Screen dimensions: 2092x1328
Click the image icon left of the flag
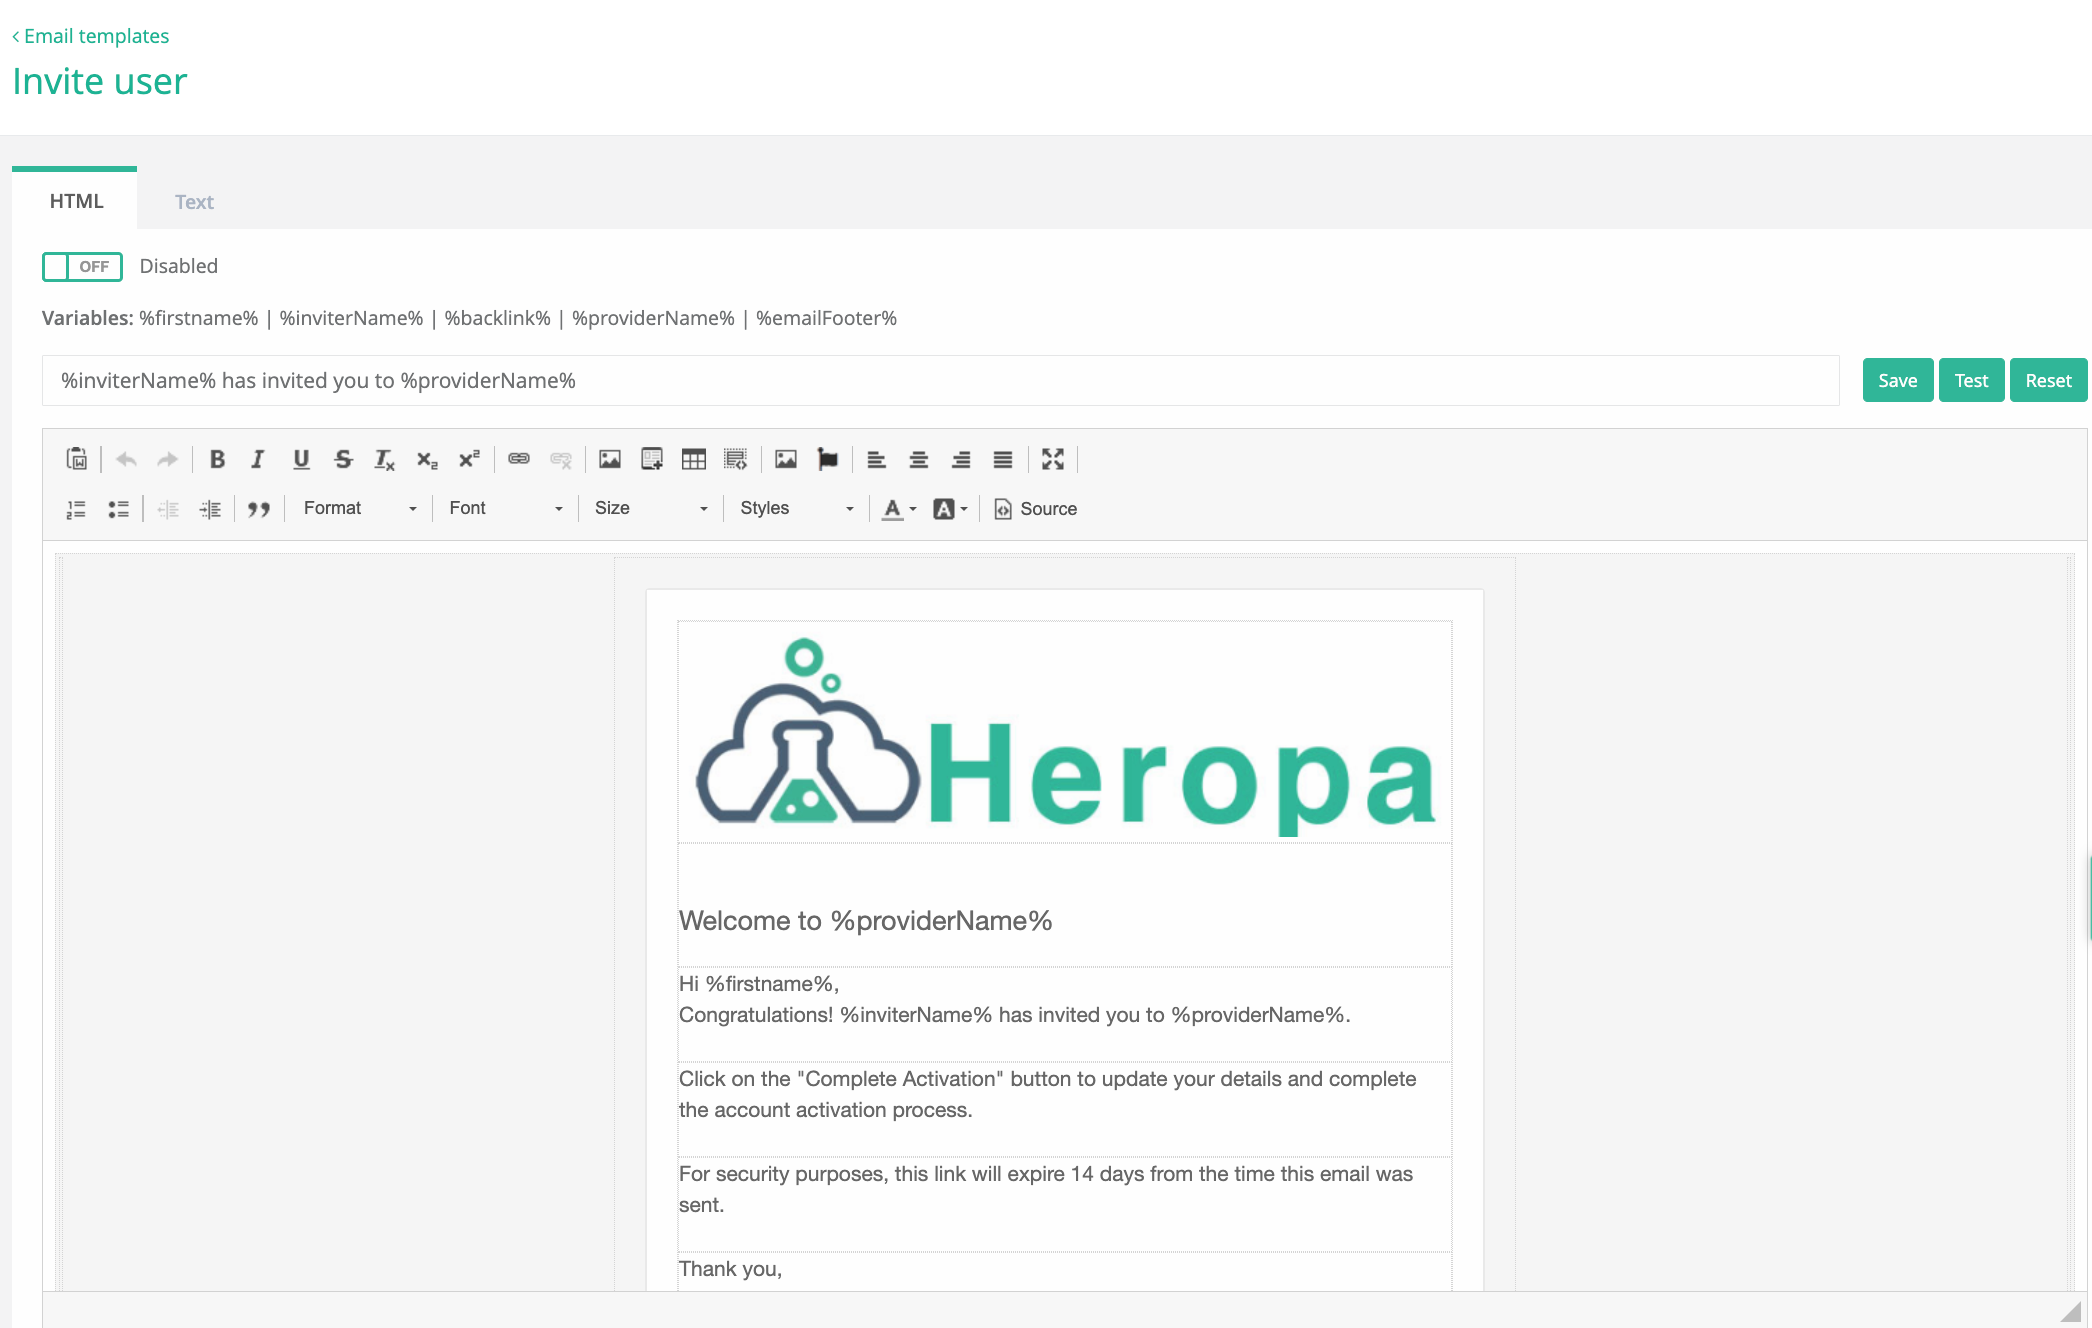[786, 459]
